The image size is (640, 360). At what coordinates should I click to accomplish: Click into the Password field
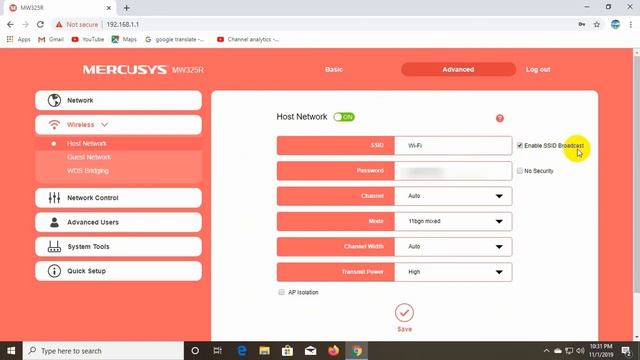point(453,171)
